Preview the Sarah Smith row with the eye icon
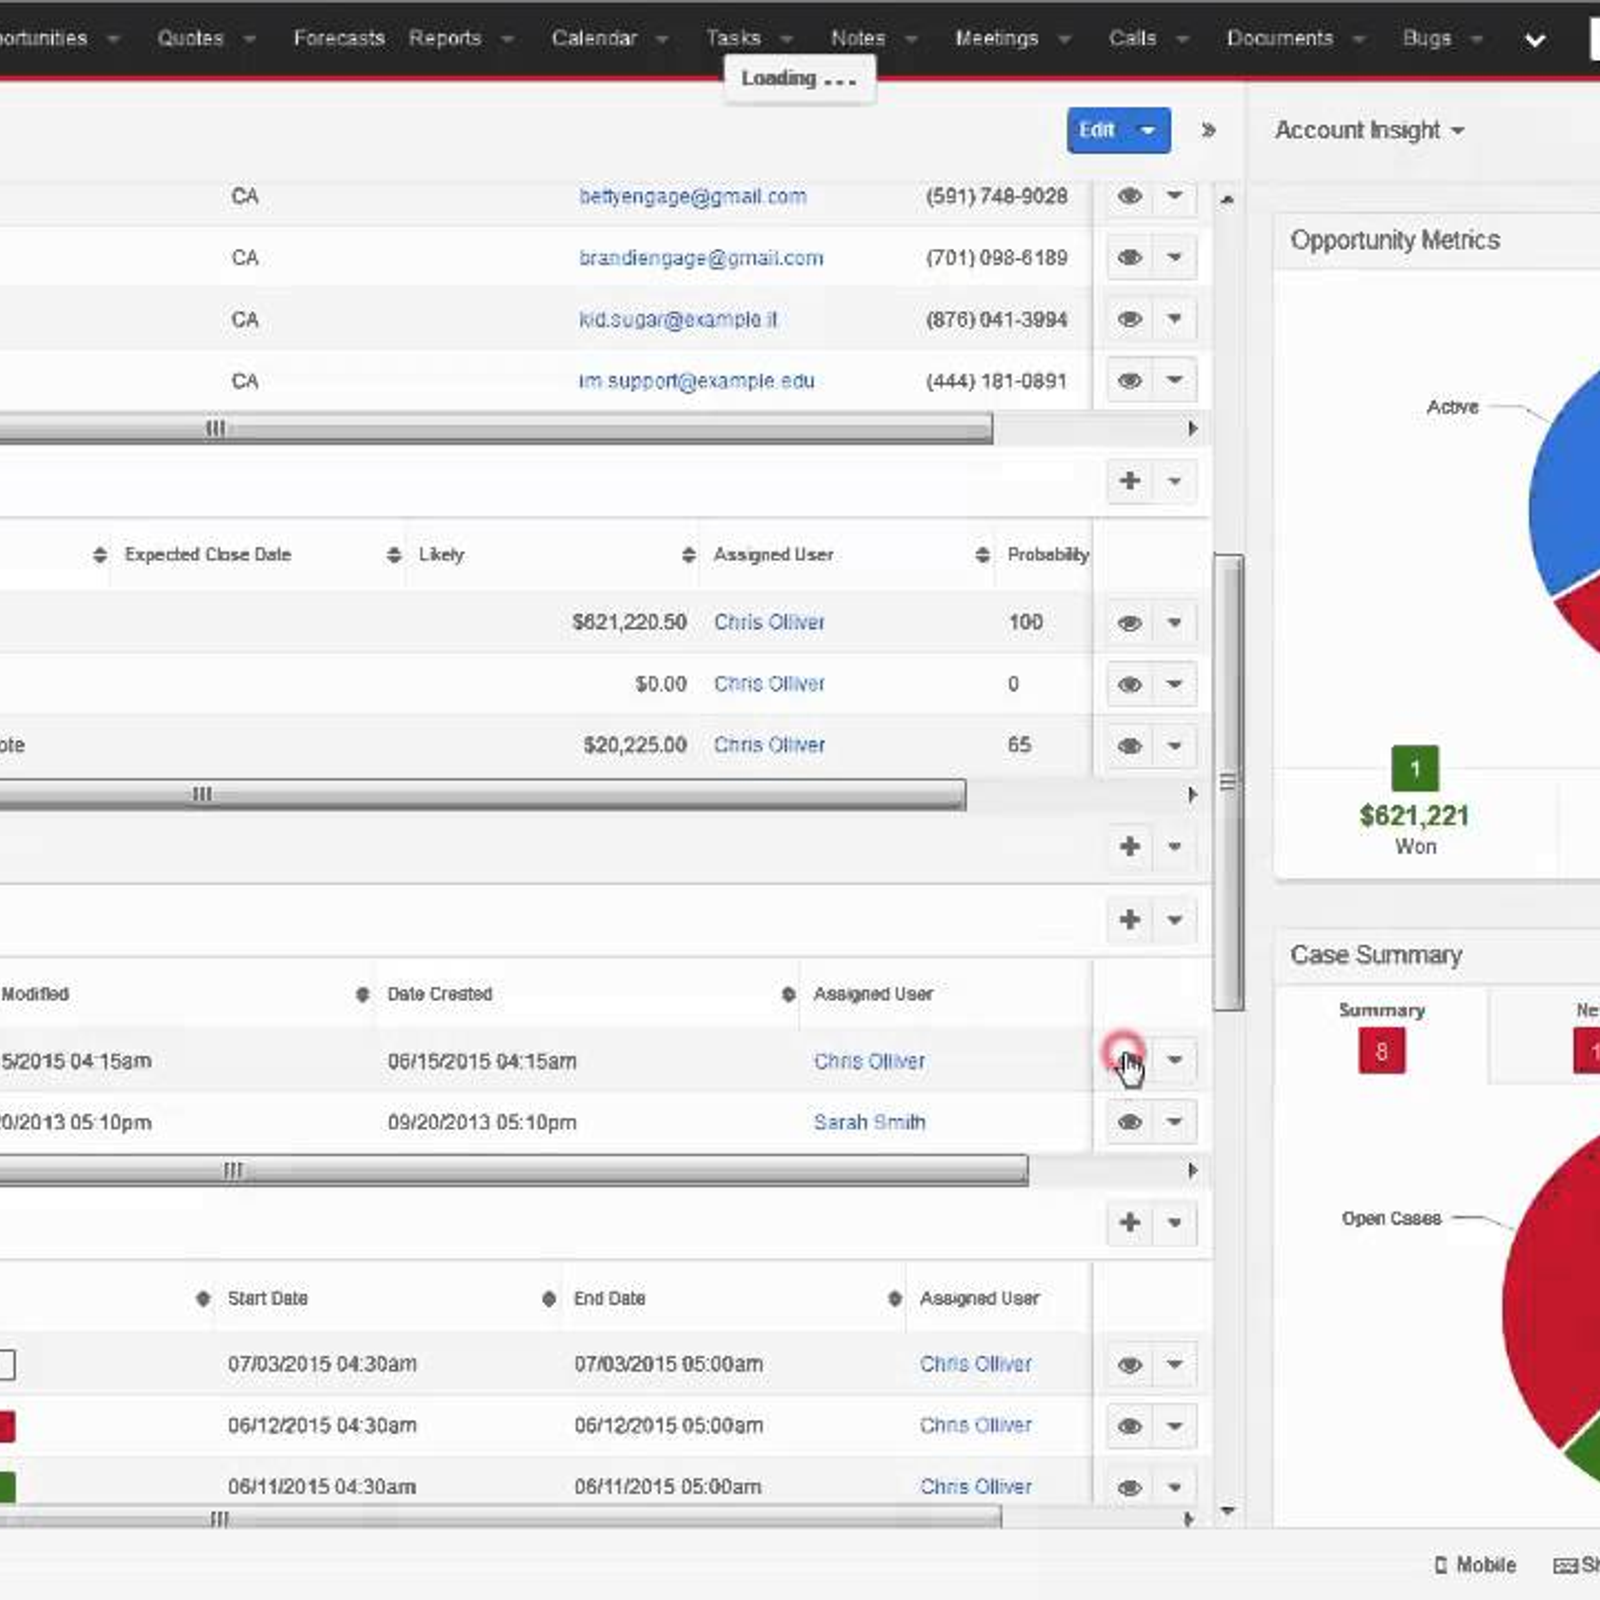Image resolution: width=1600 pixels, height=1600 pixels. [1130, 1122]
